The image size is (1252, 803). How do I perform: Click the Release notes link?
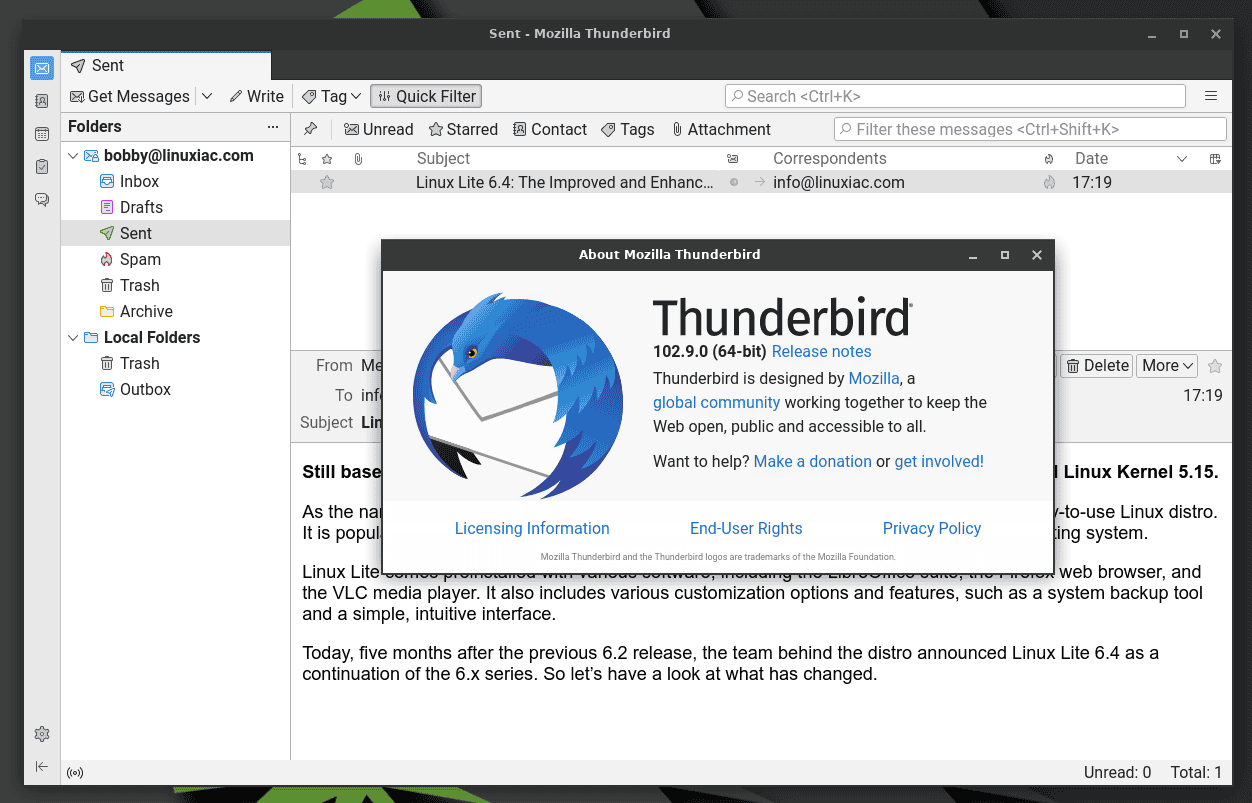tap(821, 351)
